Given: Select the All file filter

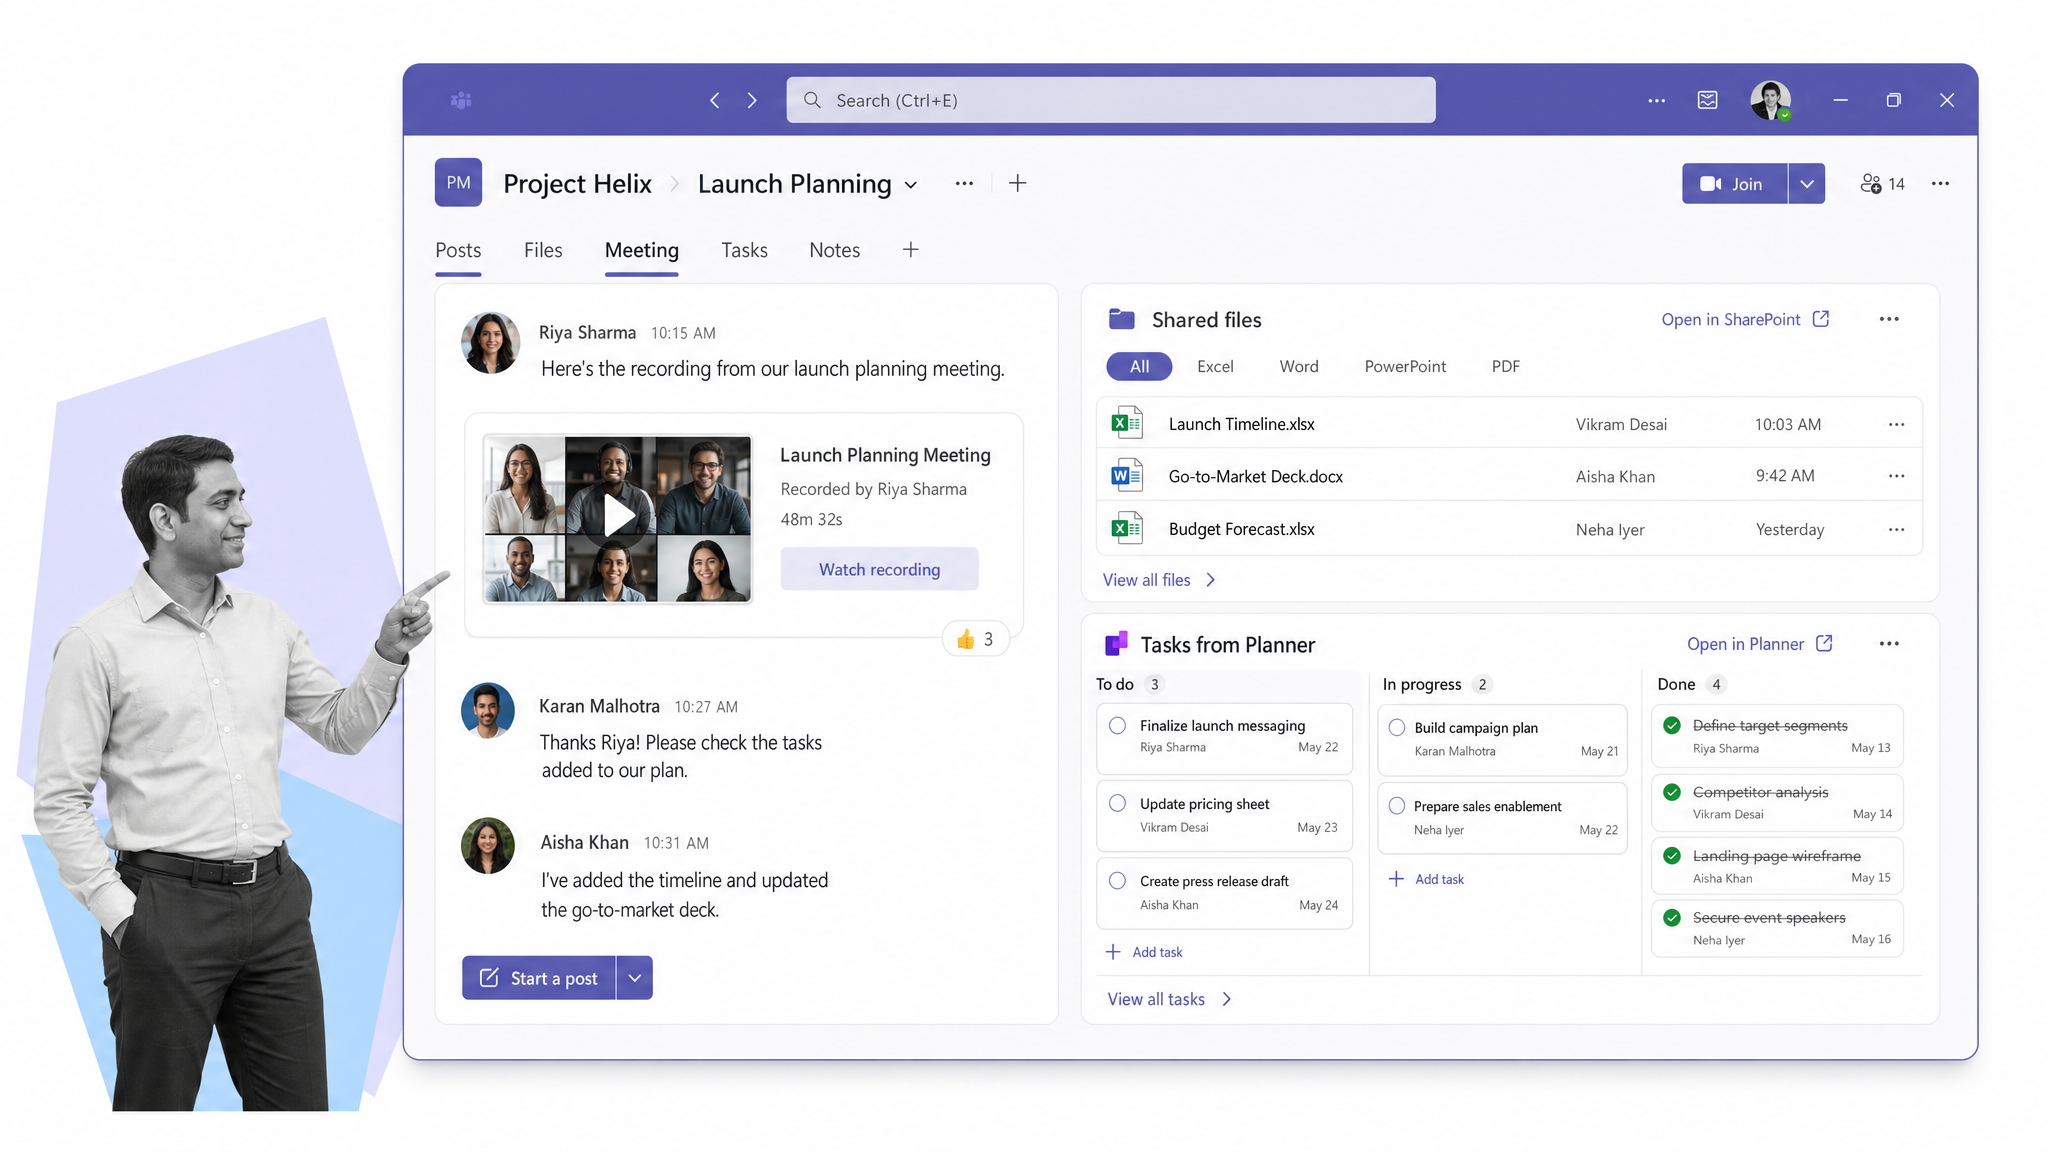Looking at the screenshot, I should pos(1139,366).
